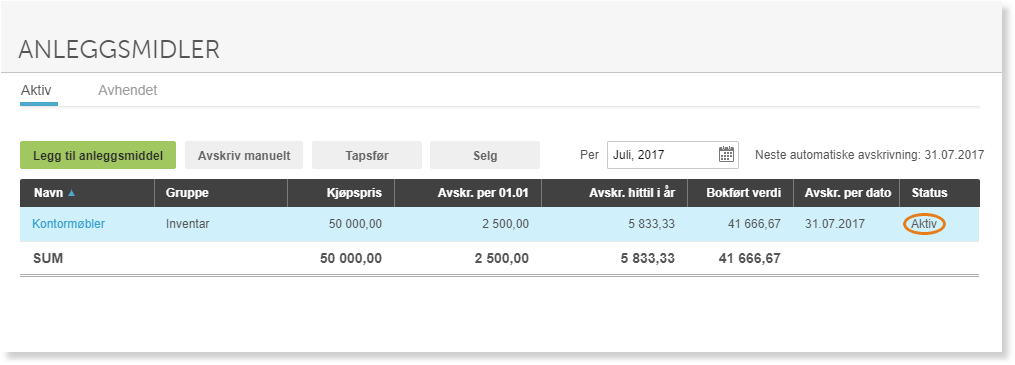
Task: Click the Juli, 2017 date field
Action: click(673, 155)
